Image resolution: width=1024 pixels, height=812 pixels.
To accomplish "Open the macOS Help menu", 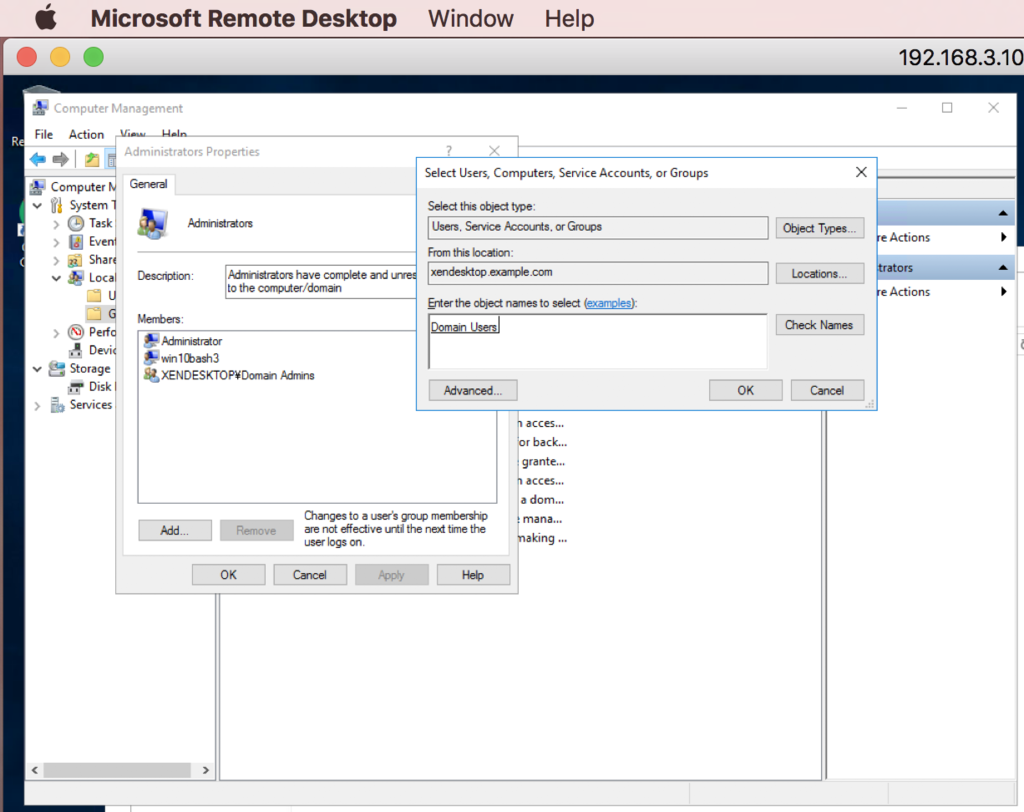I will 569,18.
